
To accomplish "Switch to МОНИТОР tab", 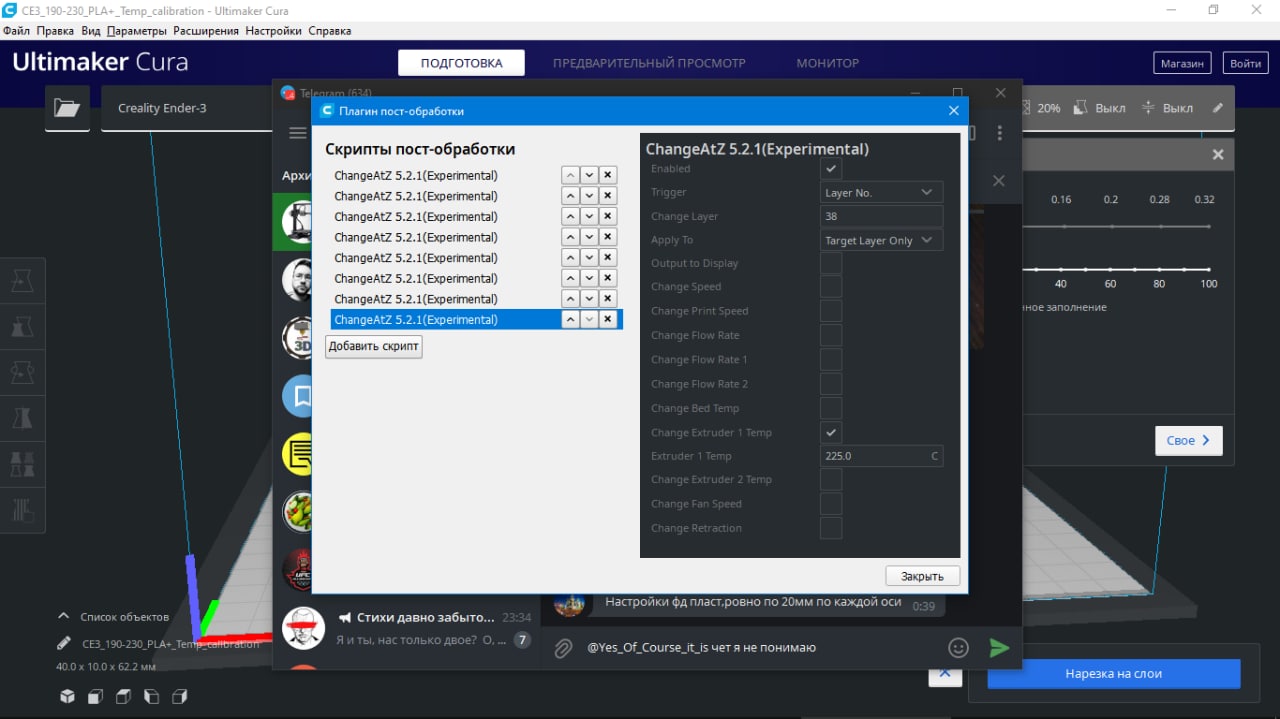I will [x=827, y=63].
